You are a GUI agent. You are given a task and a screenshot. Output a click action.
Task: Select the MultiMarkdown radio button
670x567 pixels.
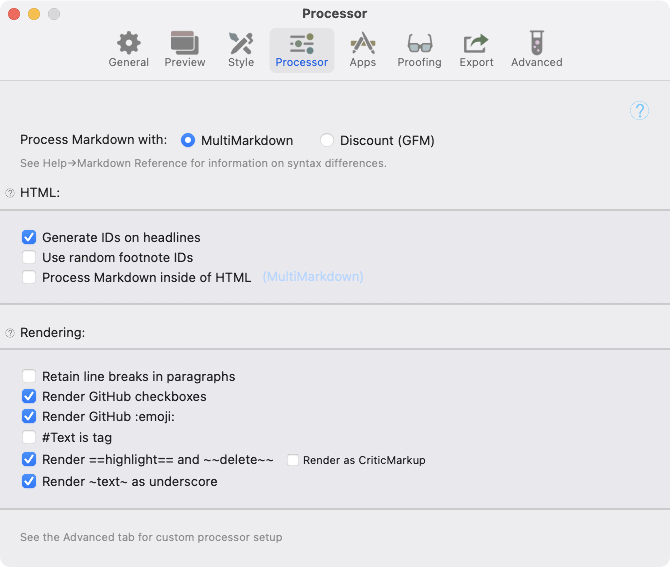pos(188,140)
